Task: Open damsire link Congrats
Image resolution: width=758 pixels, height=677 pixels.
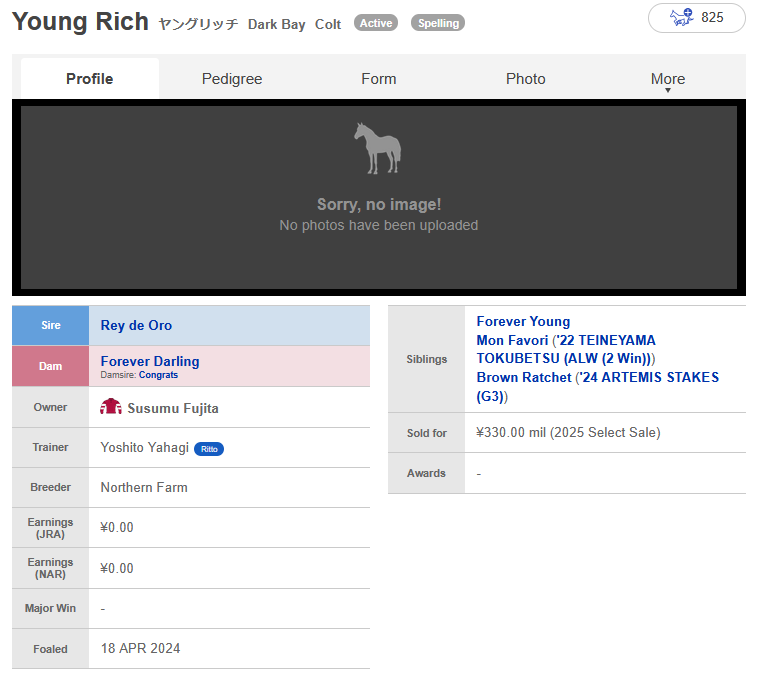Action: (158, 375)
